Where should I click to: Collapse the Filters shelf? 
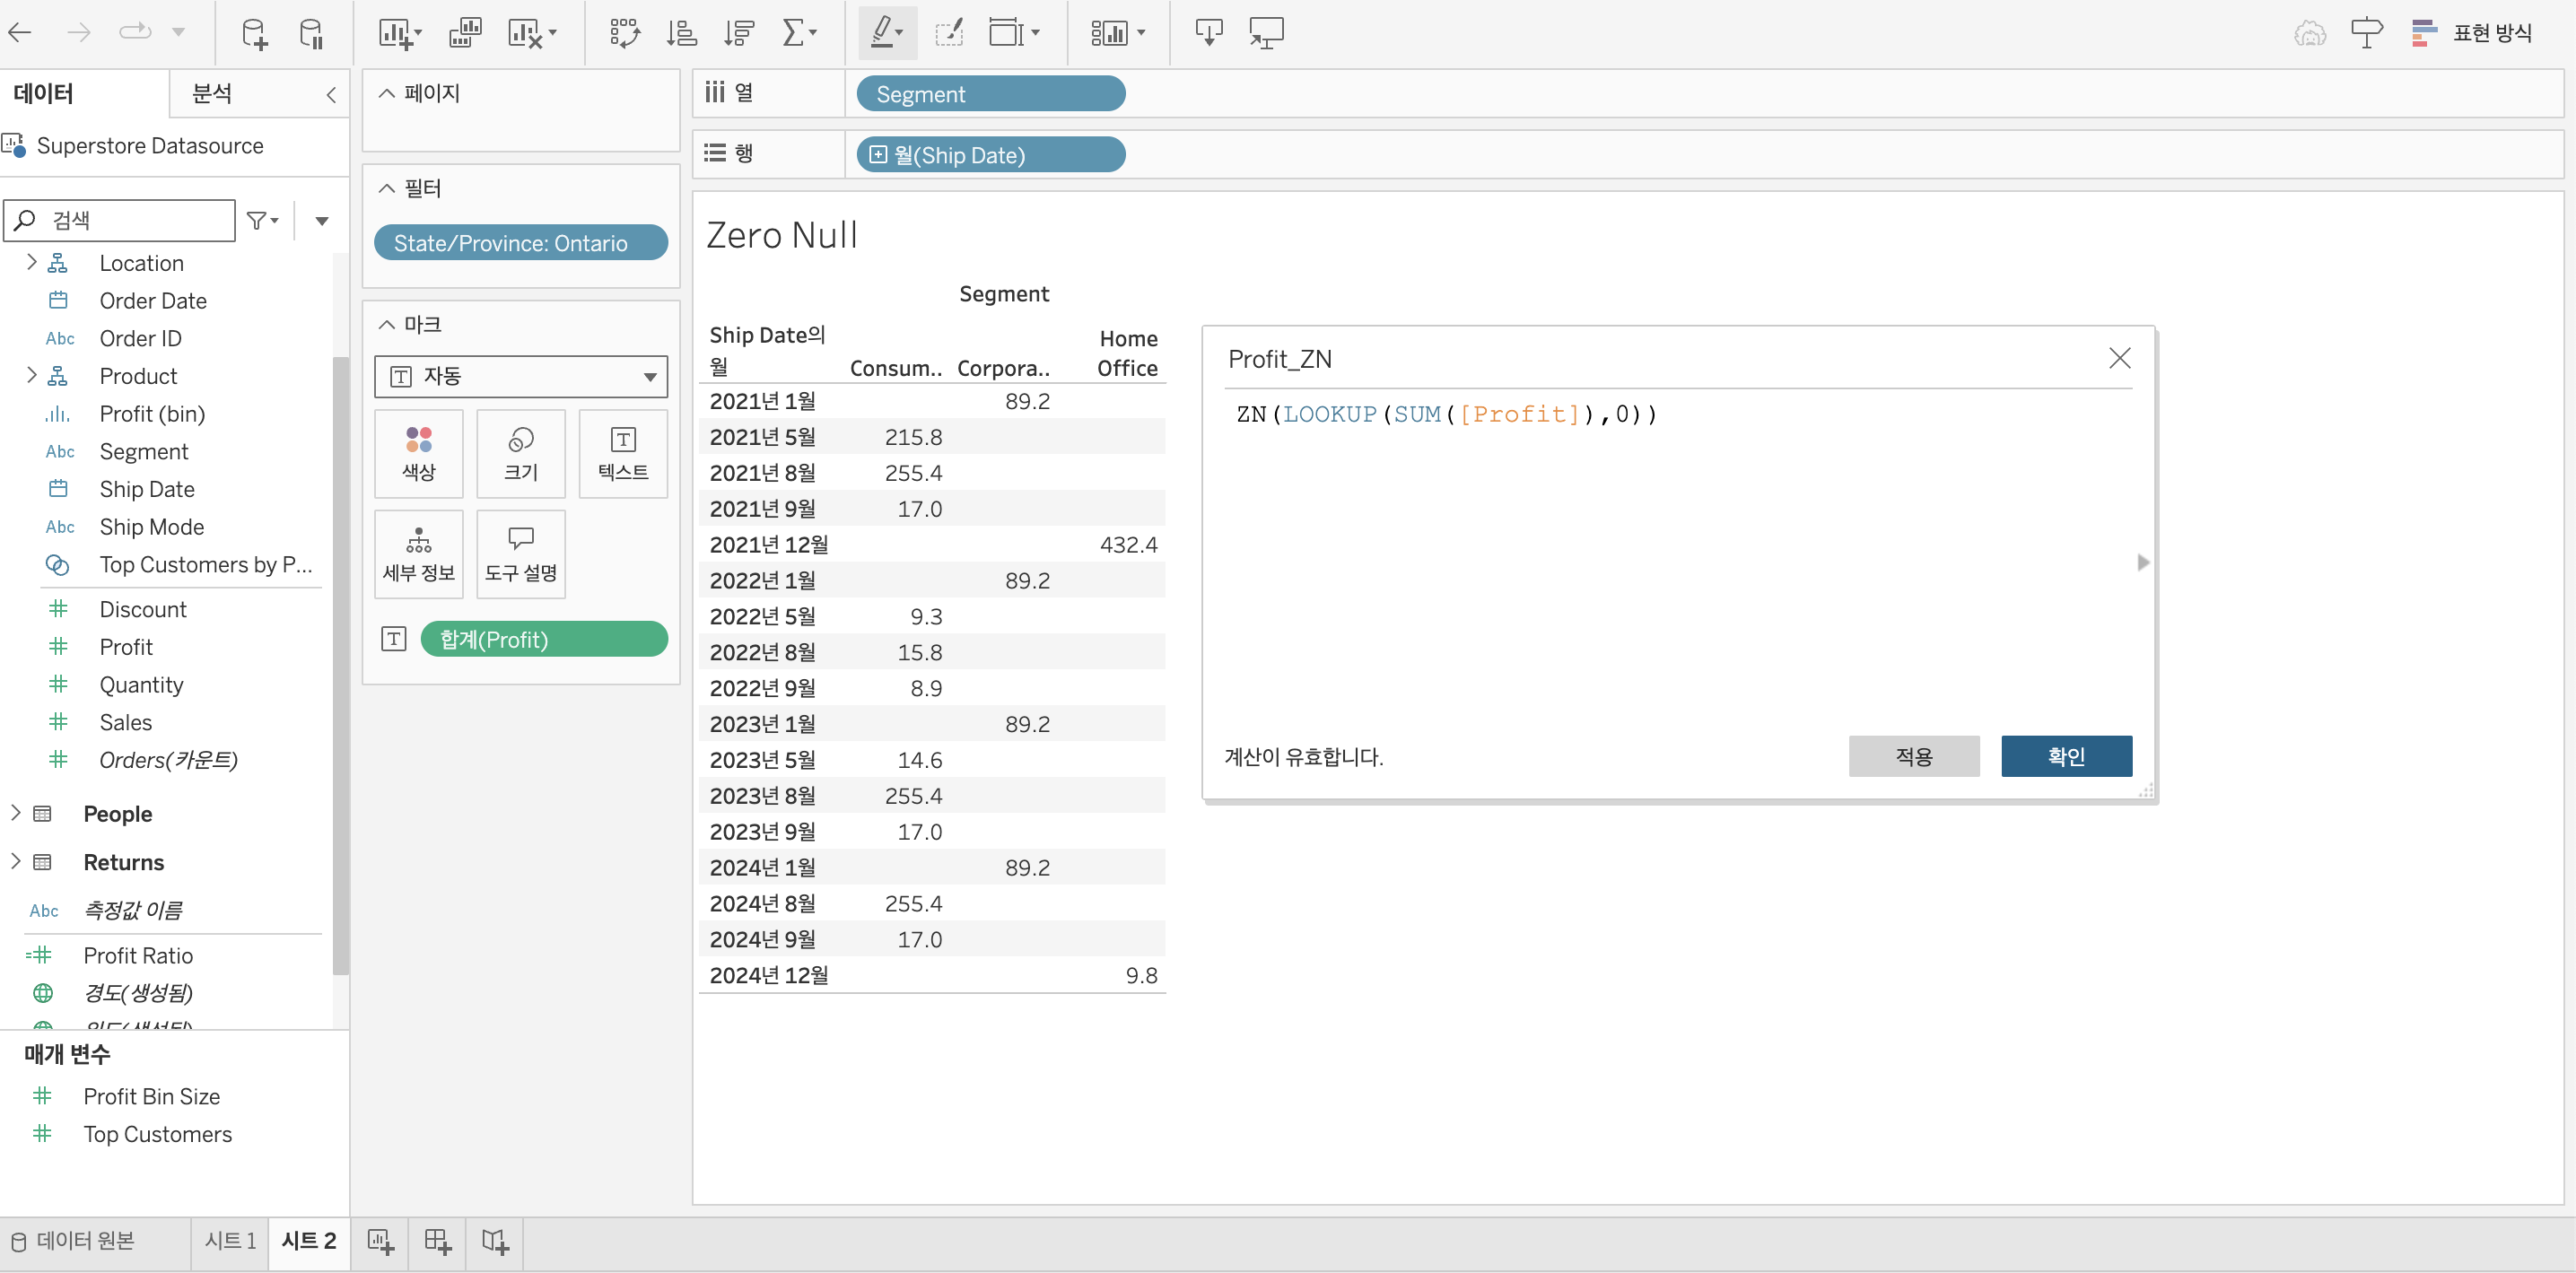pos(387,188)
